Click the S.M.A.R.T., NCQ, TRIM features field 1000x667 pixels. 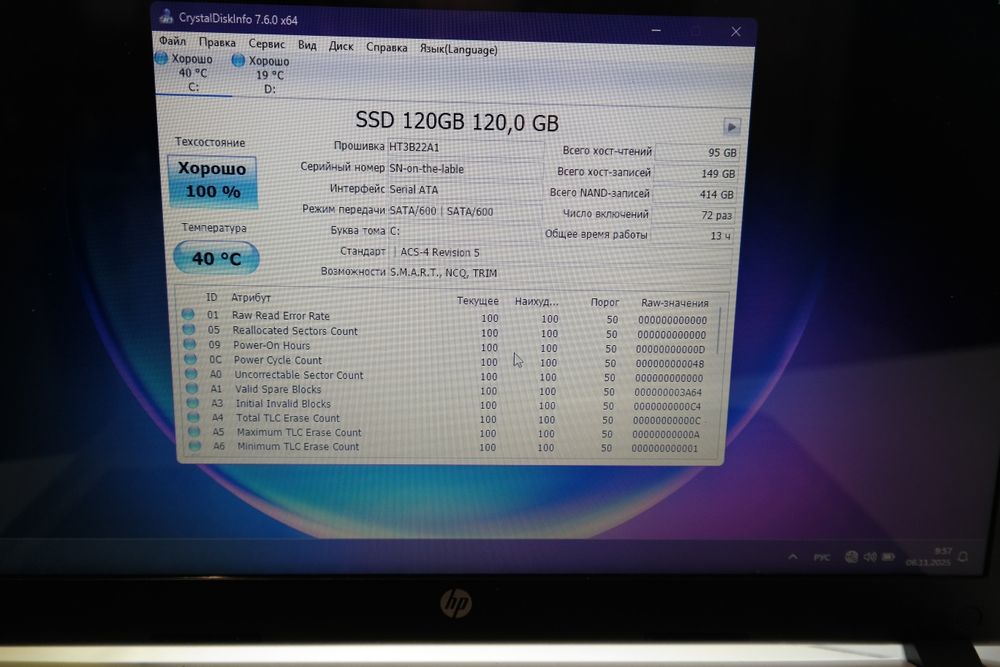click(x=560, y=273)
